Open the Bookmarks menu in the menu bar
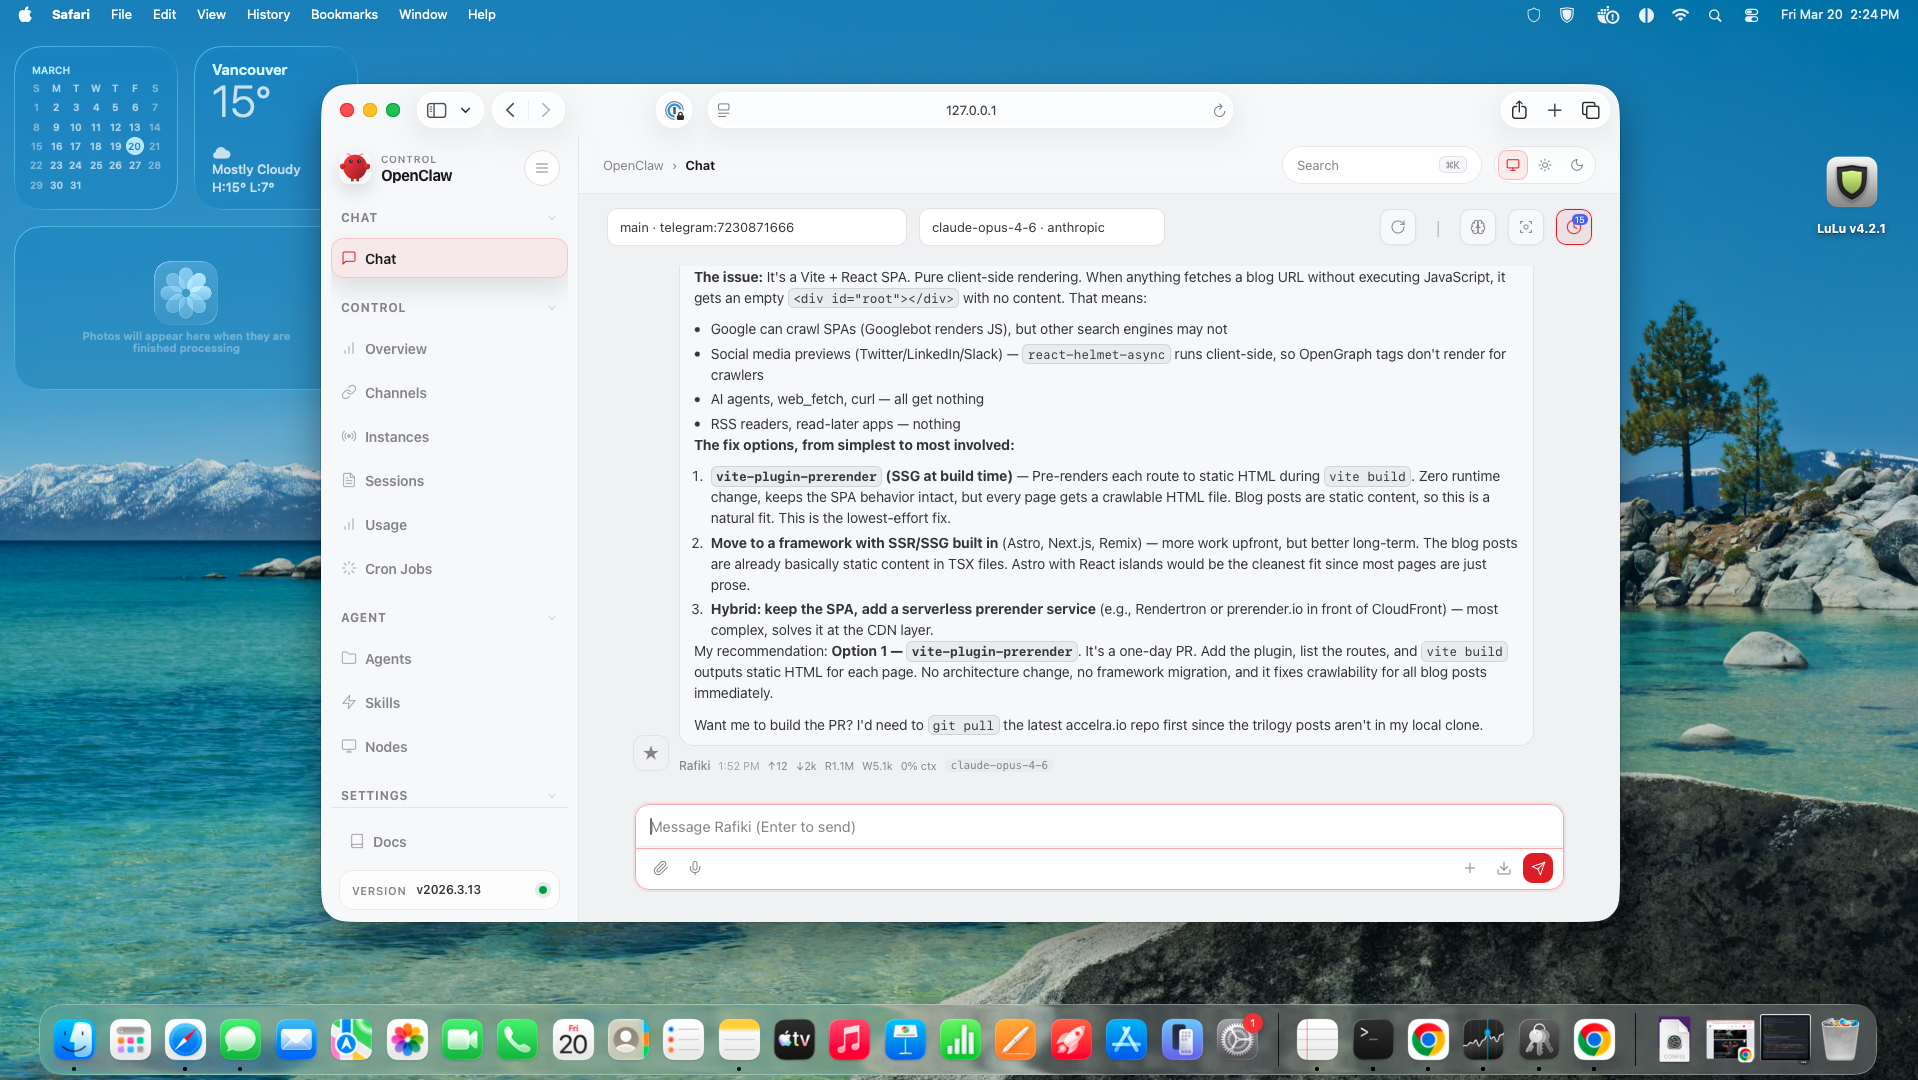The width and height of the screenshot is (1918, 1080). tap(344, 14)
